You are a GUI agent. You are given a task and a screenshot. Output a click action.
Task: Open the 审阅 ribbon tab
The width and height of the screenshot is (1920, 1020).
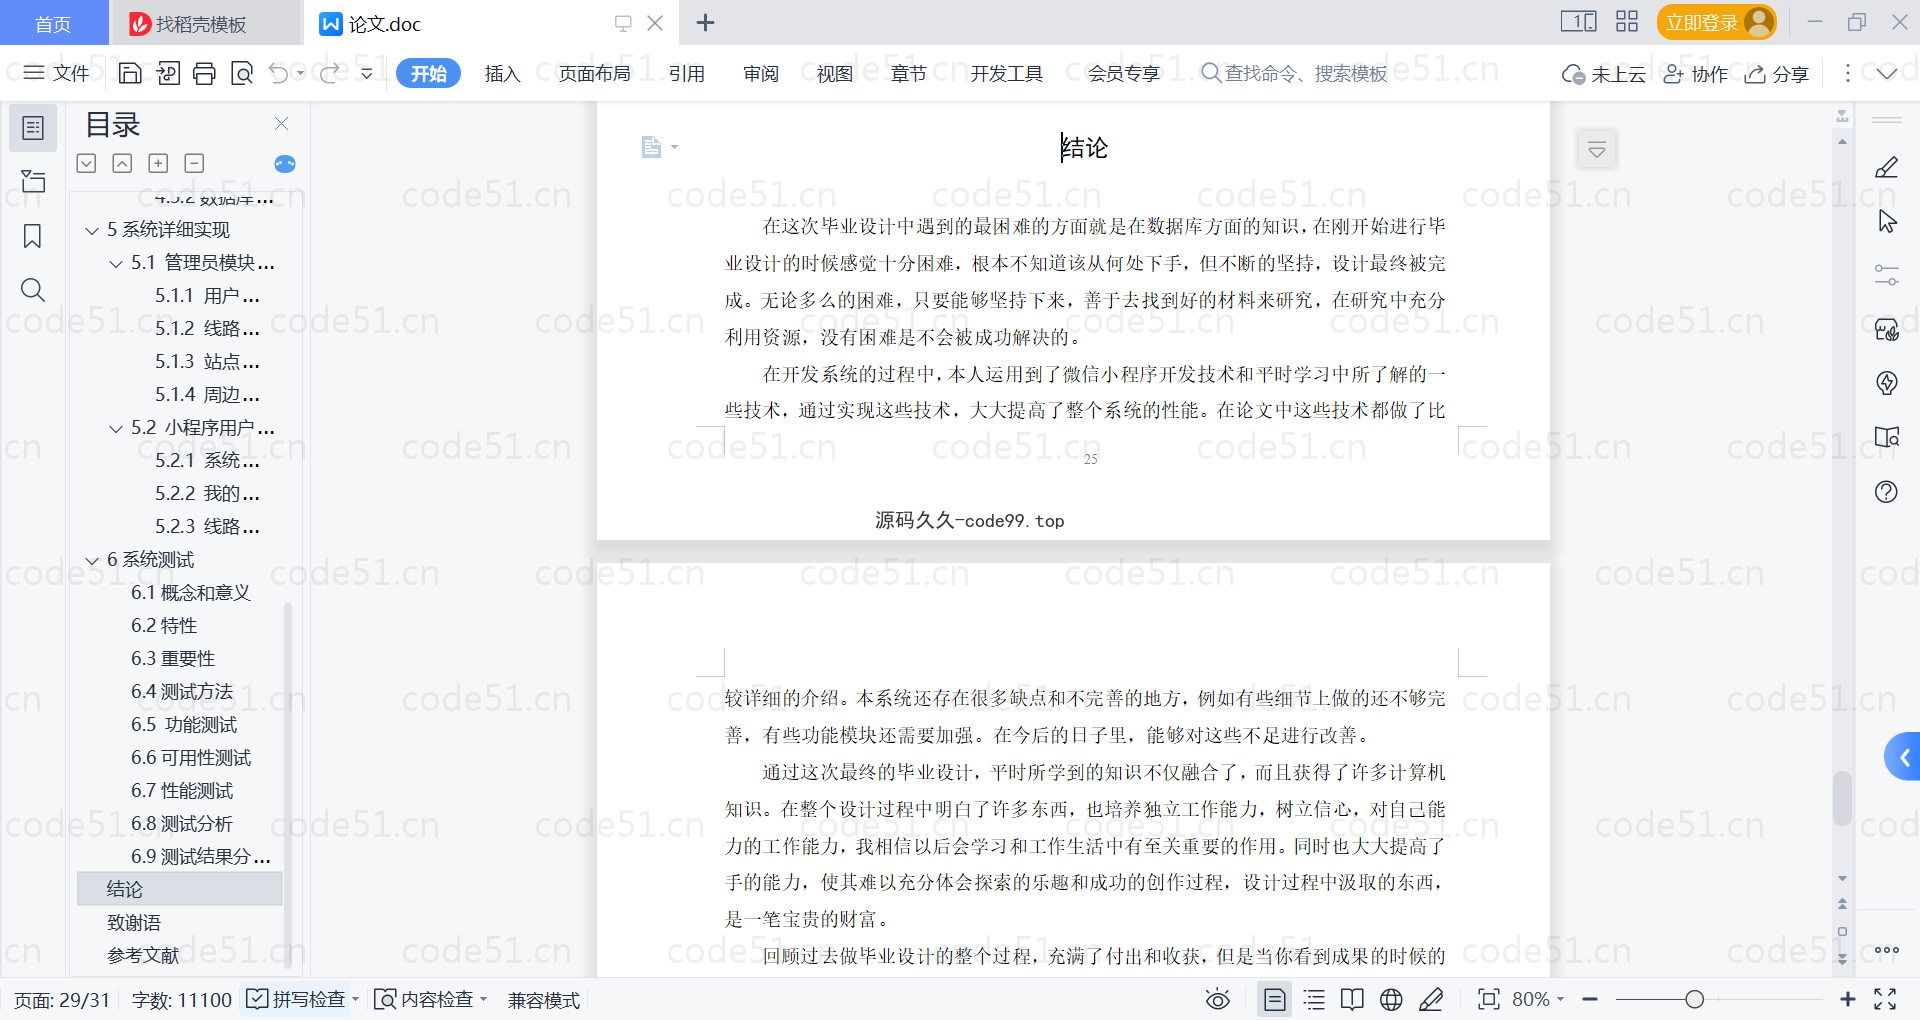761,74
